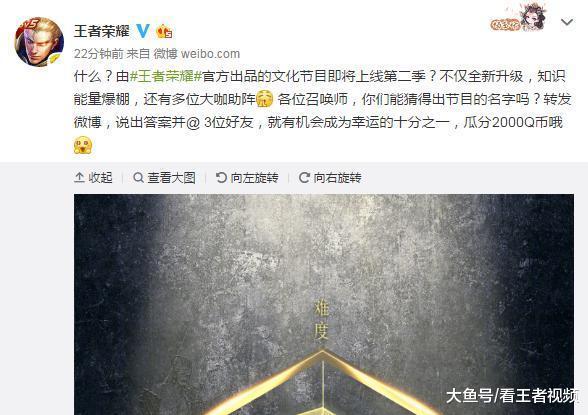Open the 微博 weibo.com source link

click(x=196, y=54)
